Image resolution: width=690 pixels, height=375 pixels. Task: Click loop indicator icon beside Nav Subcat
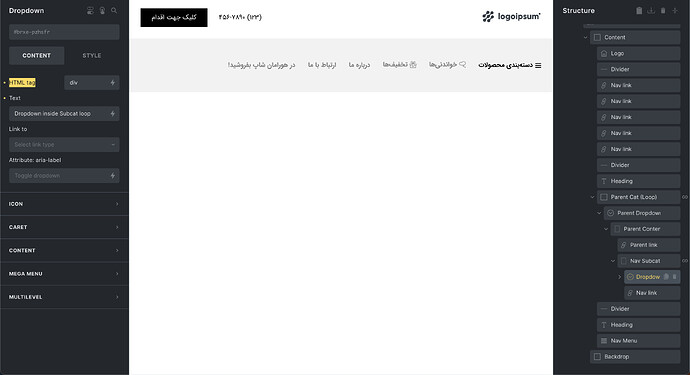click(685, 261)
